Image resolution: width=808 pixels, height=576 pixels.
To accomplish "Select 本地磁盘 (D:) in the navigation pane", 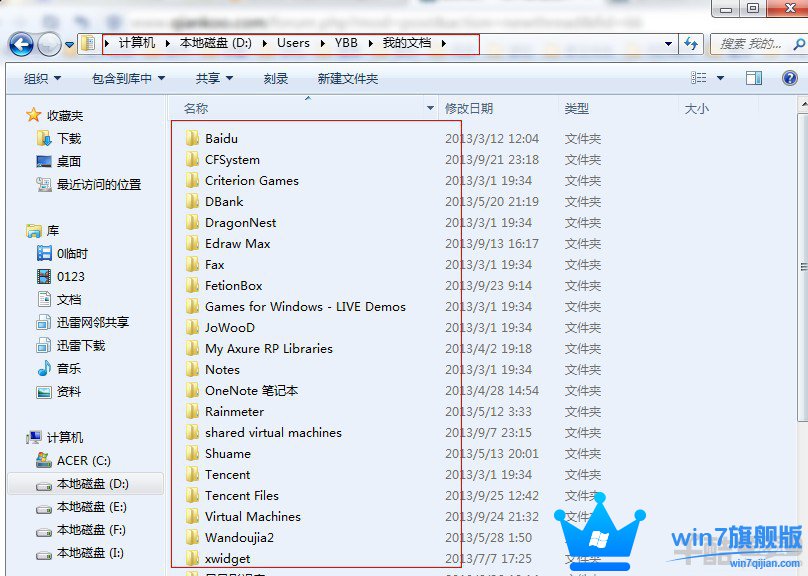I will coord(82,484).
